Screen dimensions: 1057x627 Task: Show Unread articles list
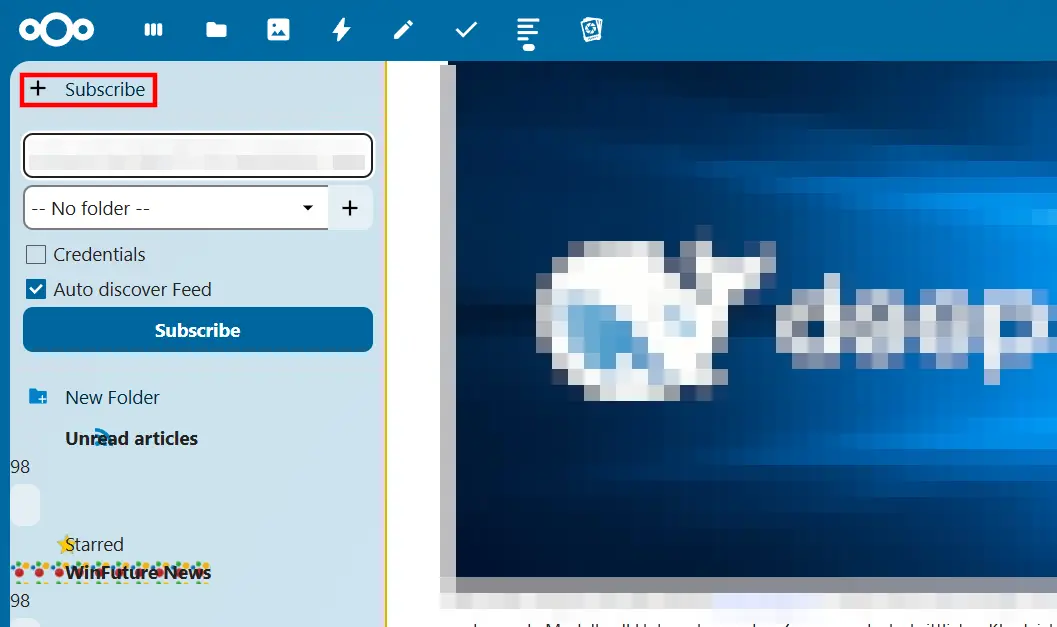tap(131, 439)
